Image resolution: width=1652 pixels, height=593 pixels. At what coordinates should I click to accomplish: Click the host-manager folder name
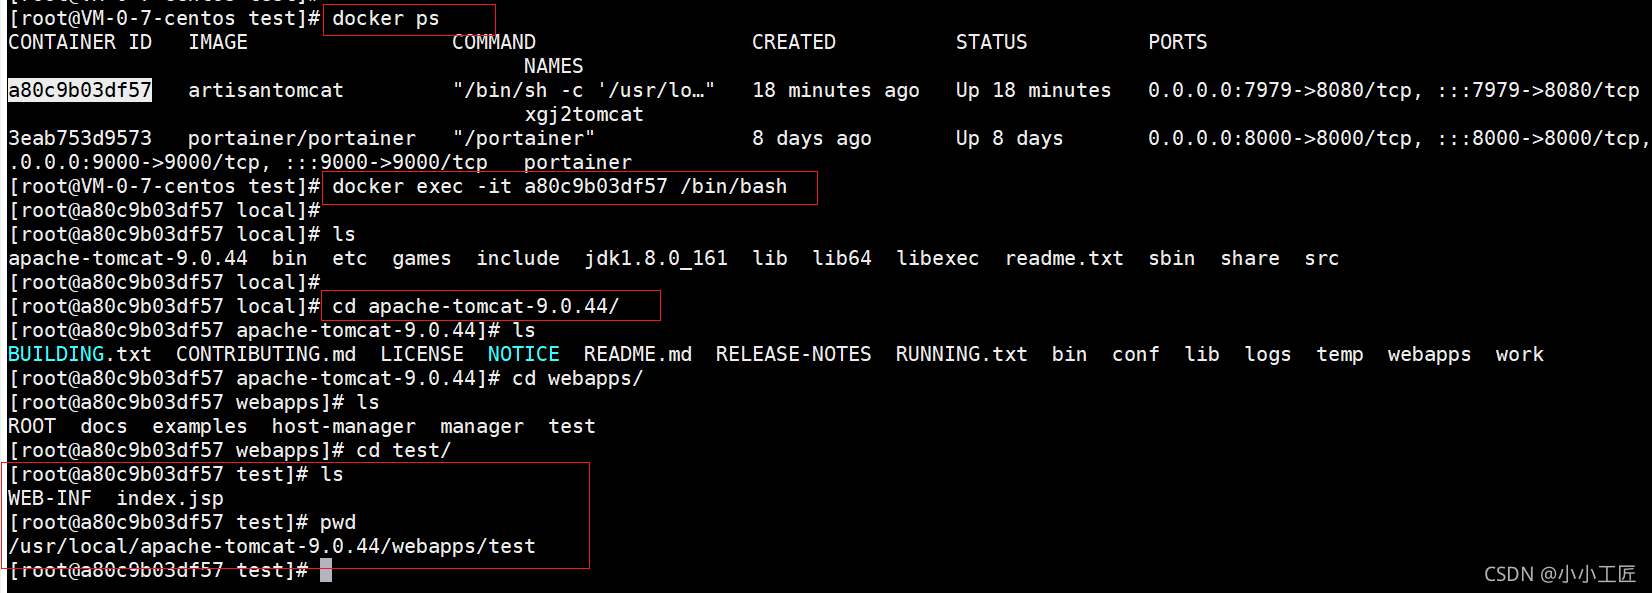(x=343, y=426)
